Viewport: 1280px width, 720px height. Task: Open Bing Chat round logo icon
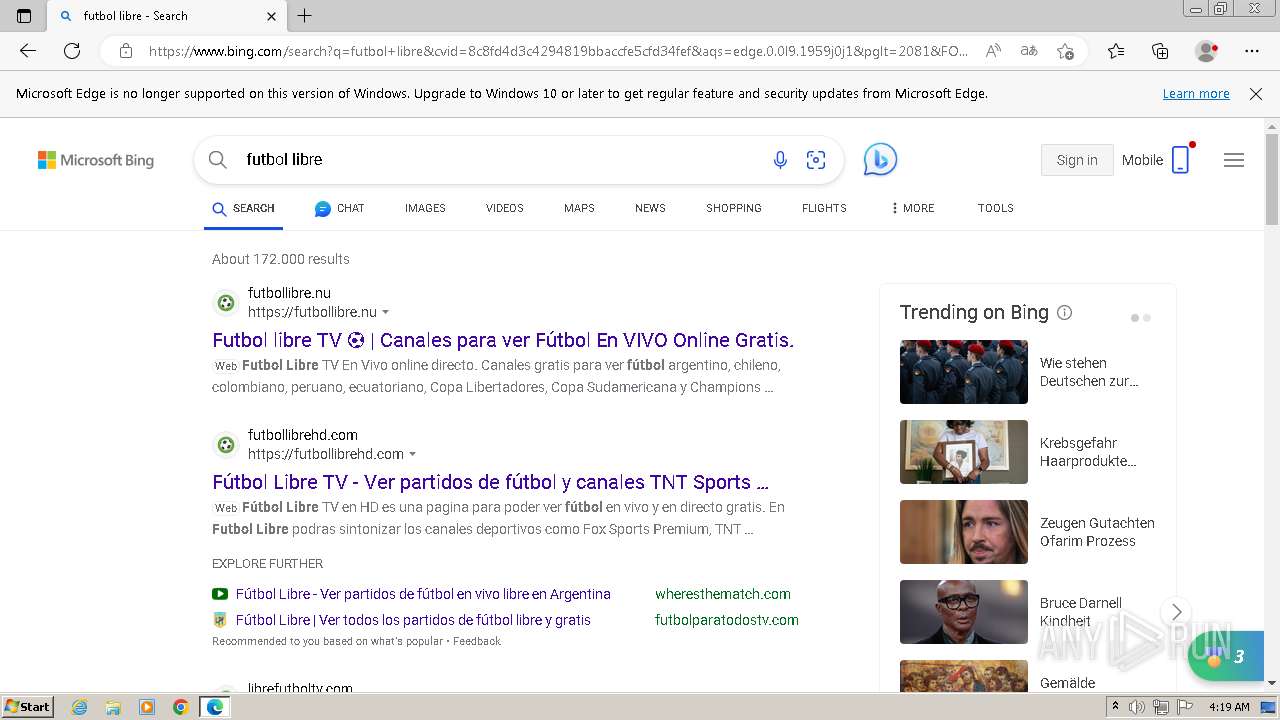coord(880,159)
